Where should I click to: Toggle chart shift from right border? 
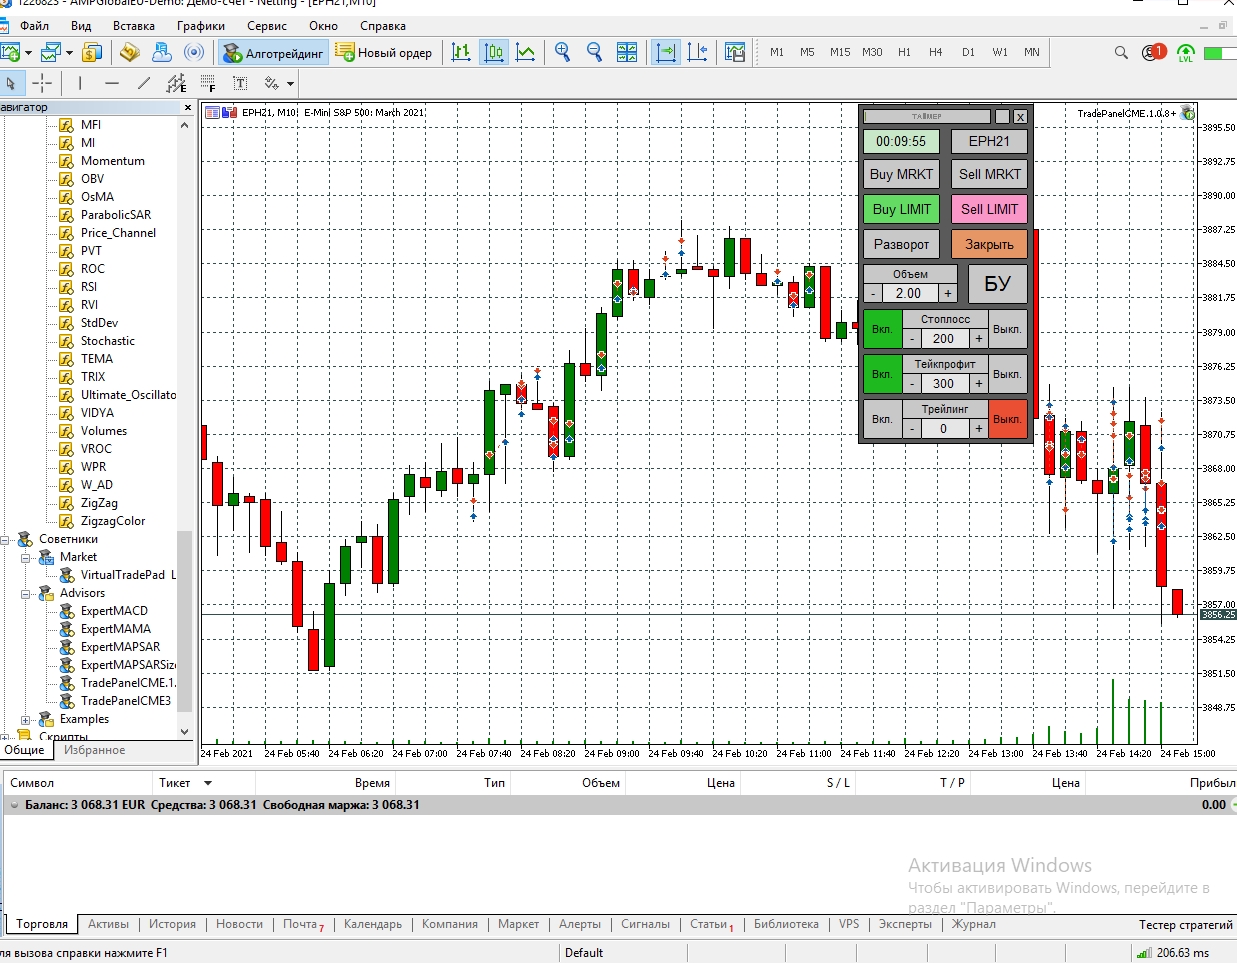click(697, 52)
